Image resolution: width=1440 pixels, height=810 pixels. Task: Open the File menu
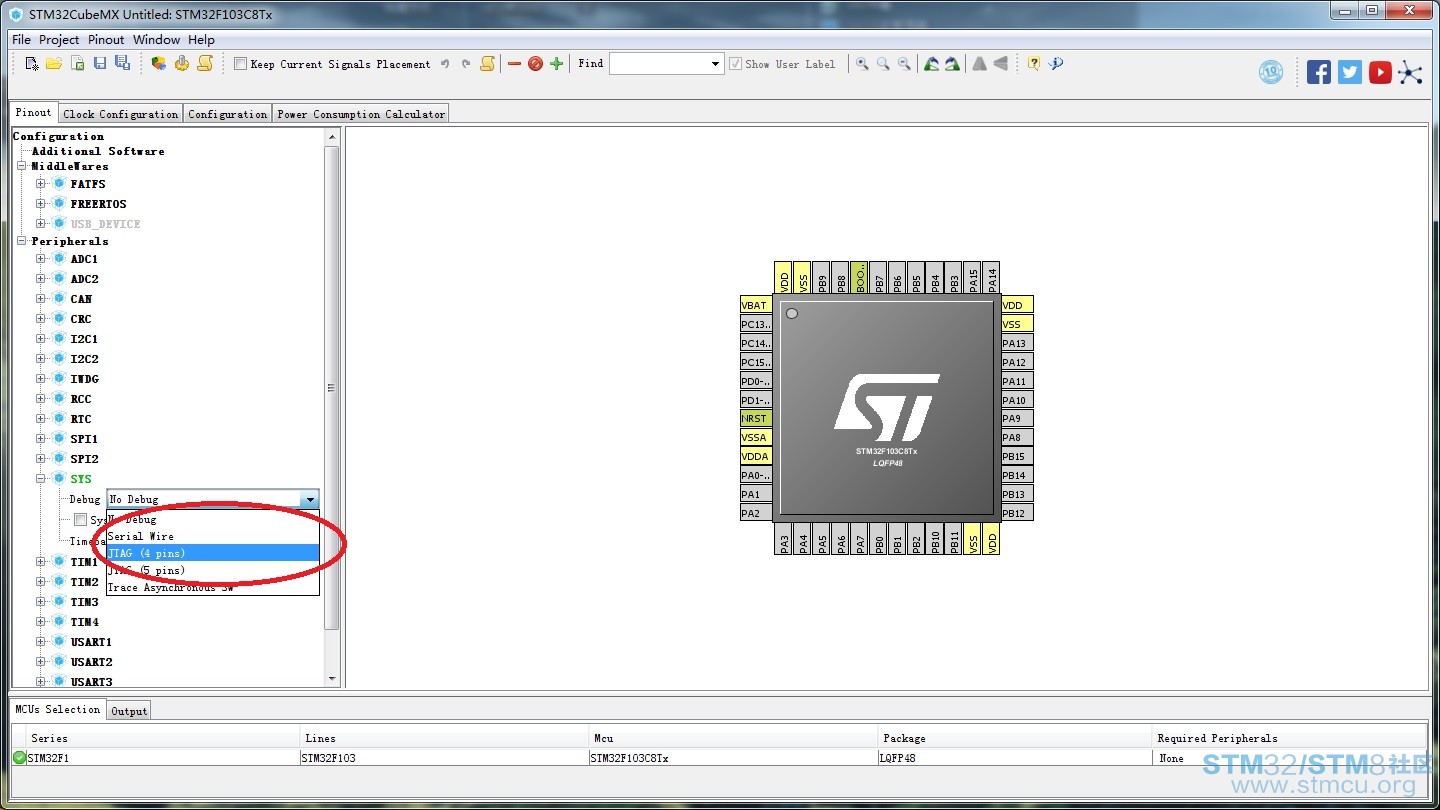pos(21,40)
